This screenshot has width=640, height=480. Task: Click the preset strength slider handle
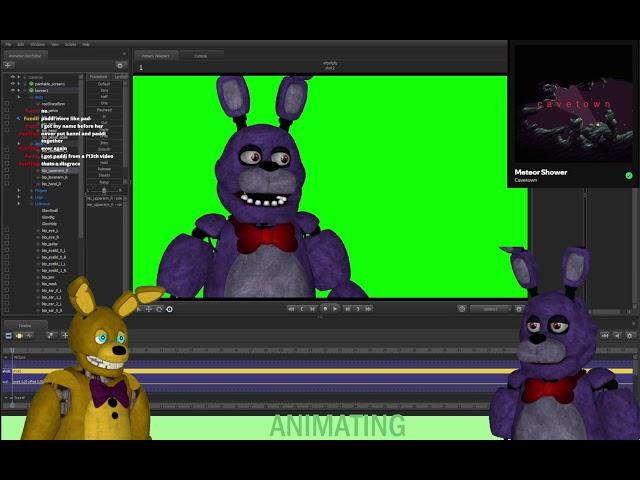104,191
